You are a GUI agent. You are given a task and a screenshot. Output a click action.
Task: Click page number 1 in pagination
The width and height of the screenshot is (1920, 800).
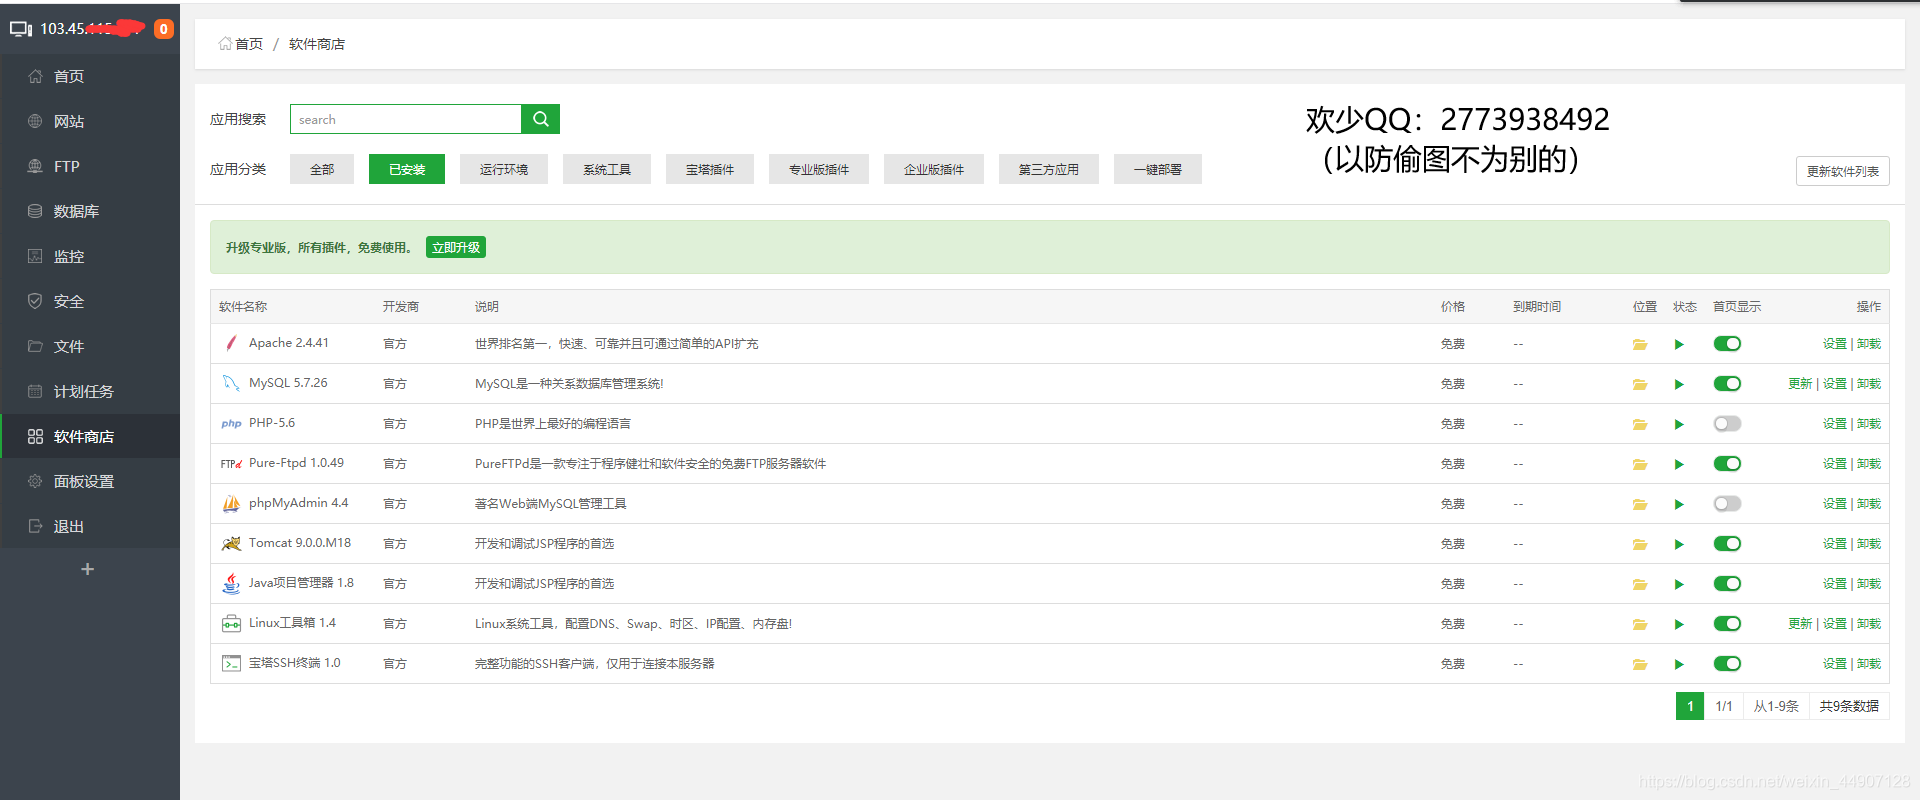point(1690,706)
